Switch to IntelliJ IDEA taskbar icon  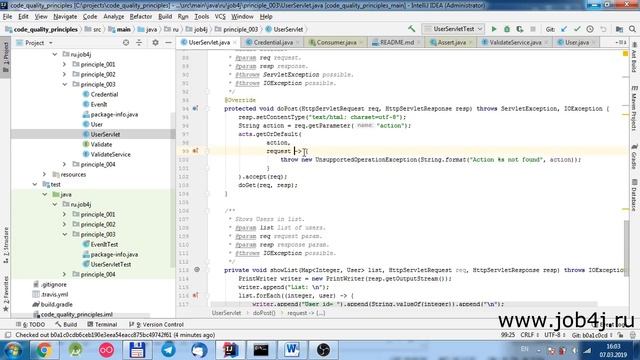[x=230, y=350]
